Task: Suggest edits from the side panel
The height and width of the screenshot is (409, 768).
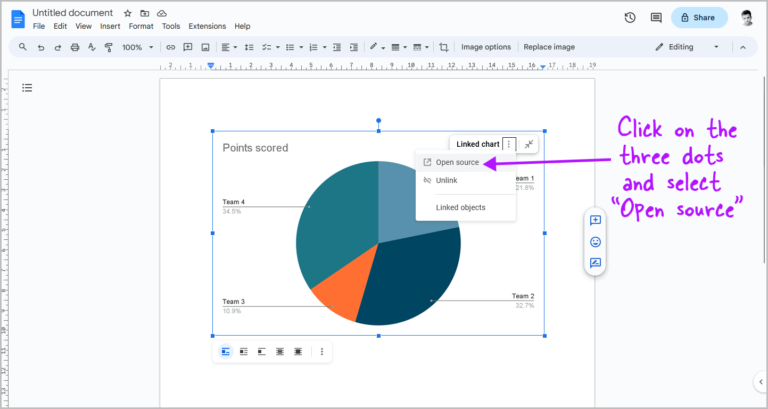Action: coord(595,263)
